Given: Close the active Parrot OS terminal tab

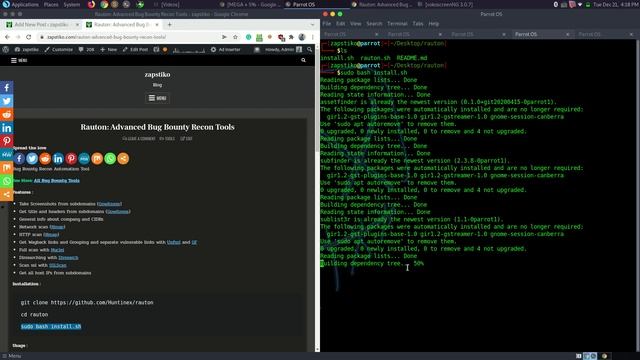Looking at the screenshot, I should click(567, 34).
